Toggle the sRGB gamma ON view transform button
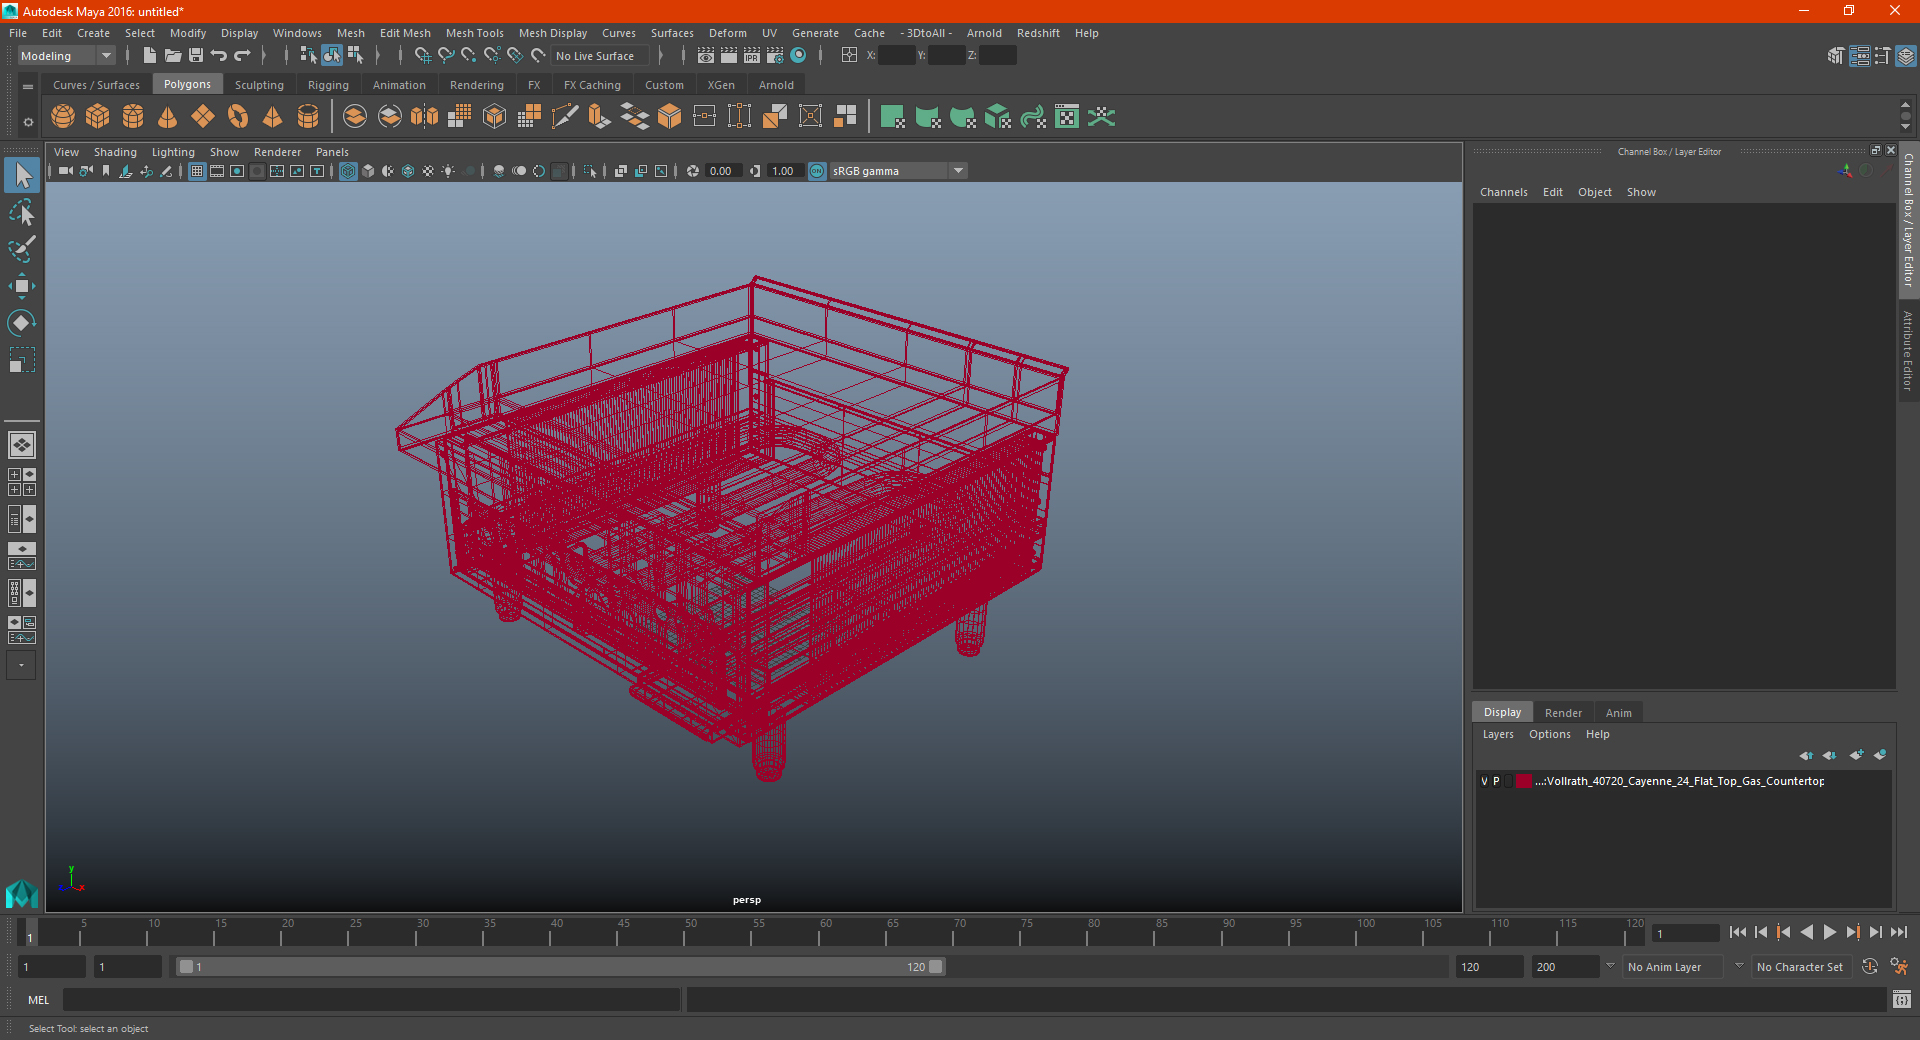 pyautogui.click(x=817, y=171)
